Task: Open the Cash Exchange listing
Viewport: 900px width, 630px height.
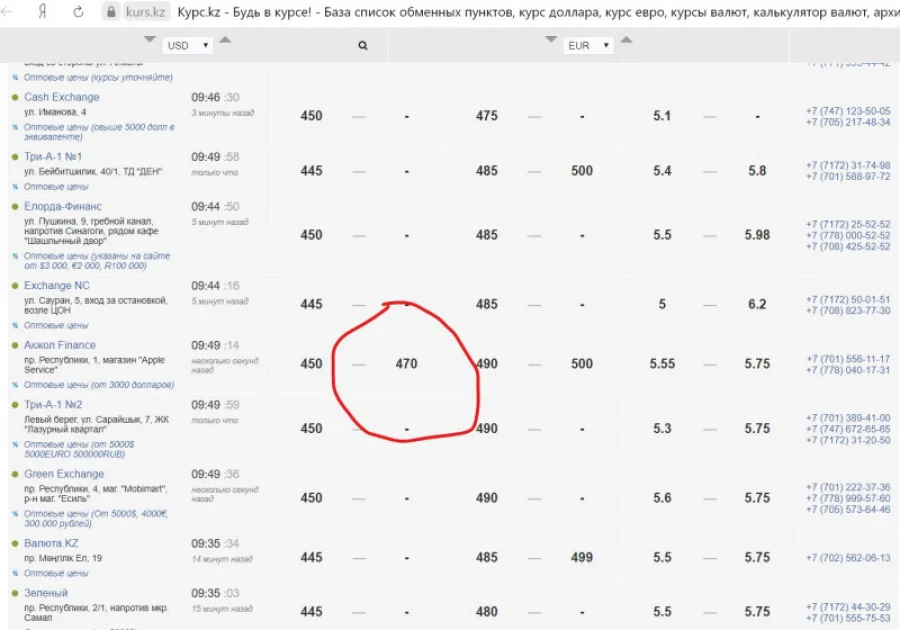Action: [62, 97]
